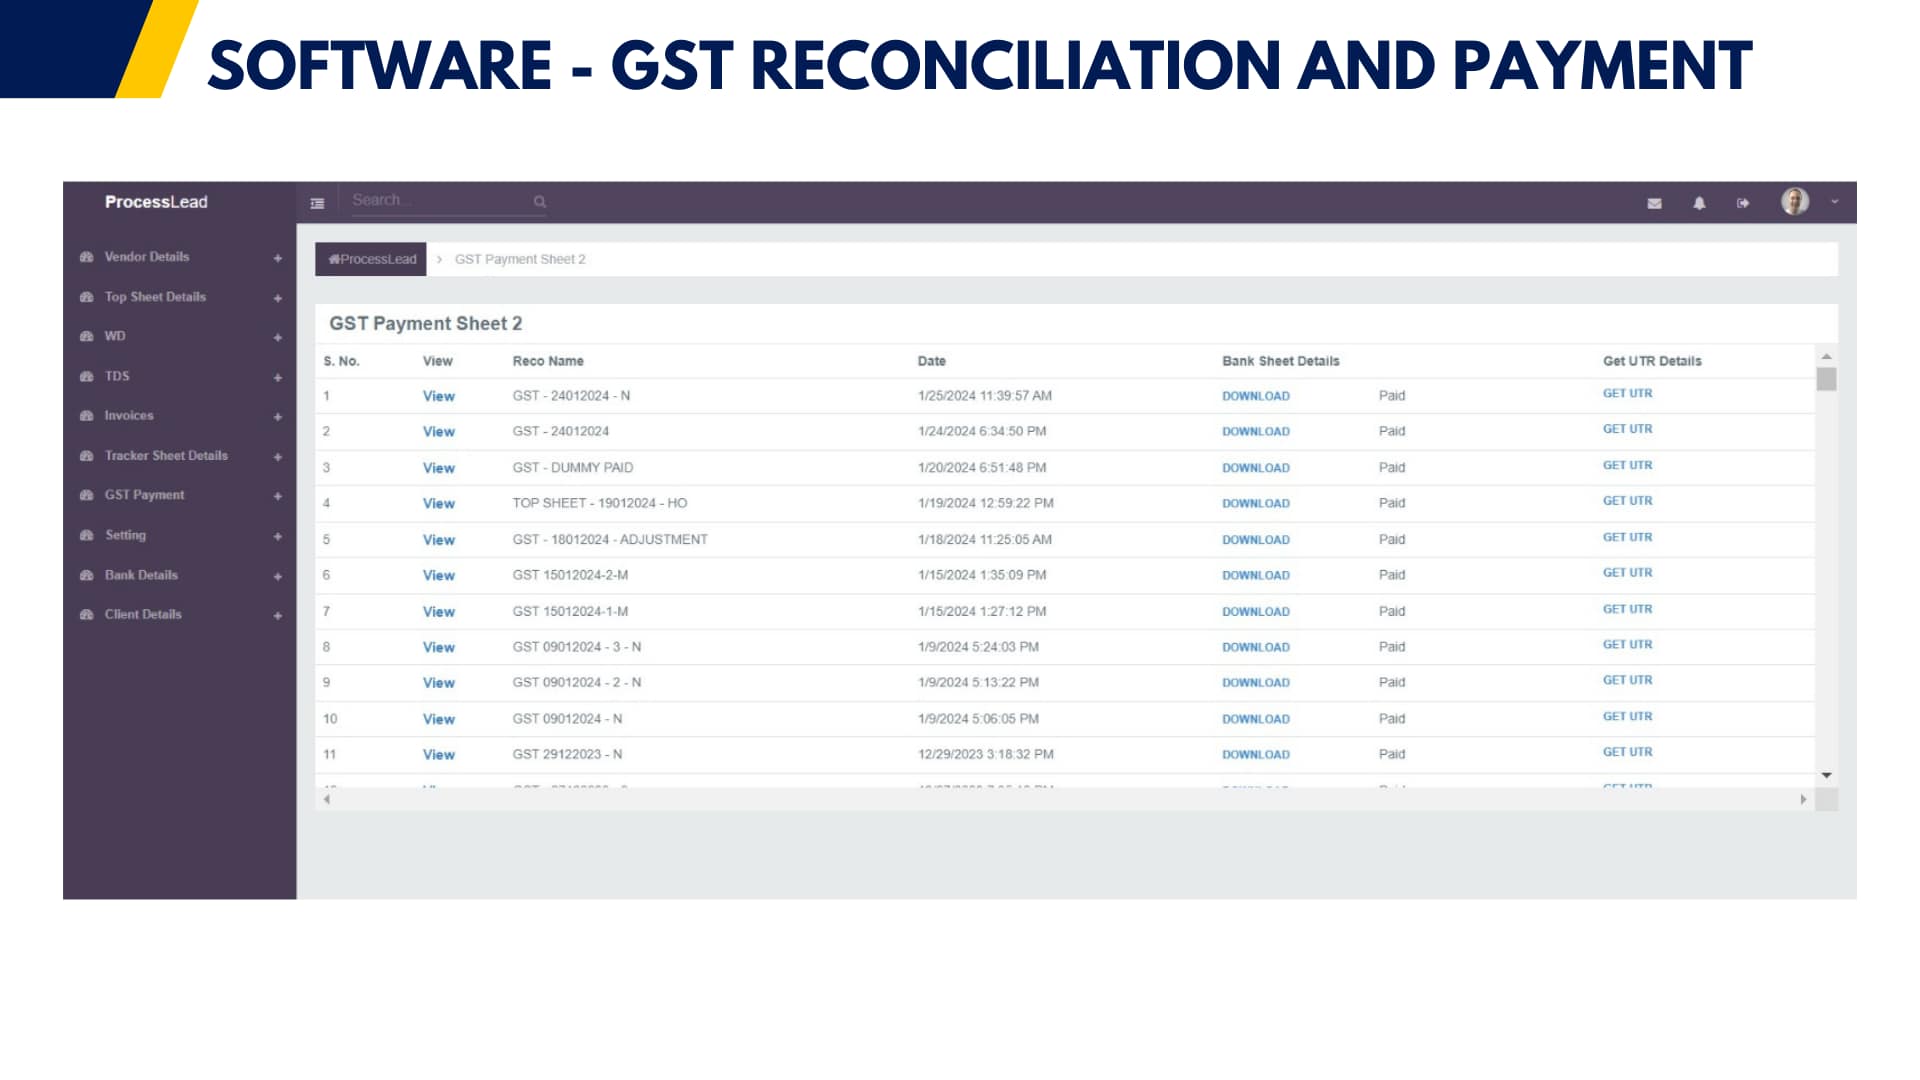The image size is (1920, 1080).
Task: Click the logout arrow icon
Action: click(x=1743, y=203)
